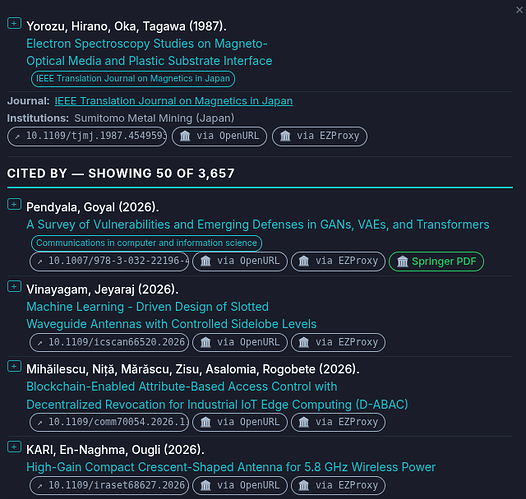The width and height of the screenshot is (526, 499).
Task: Open via OpenURL for the D-ABAC paper
Action: pyautogui.click(x=240, y=422)
